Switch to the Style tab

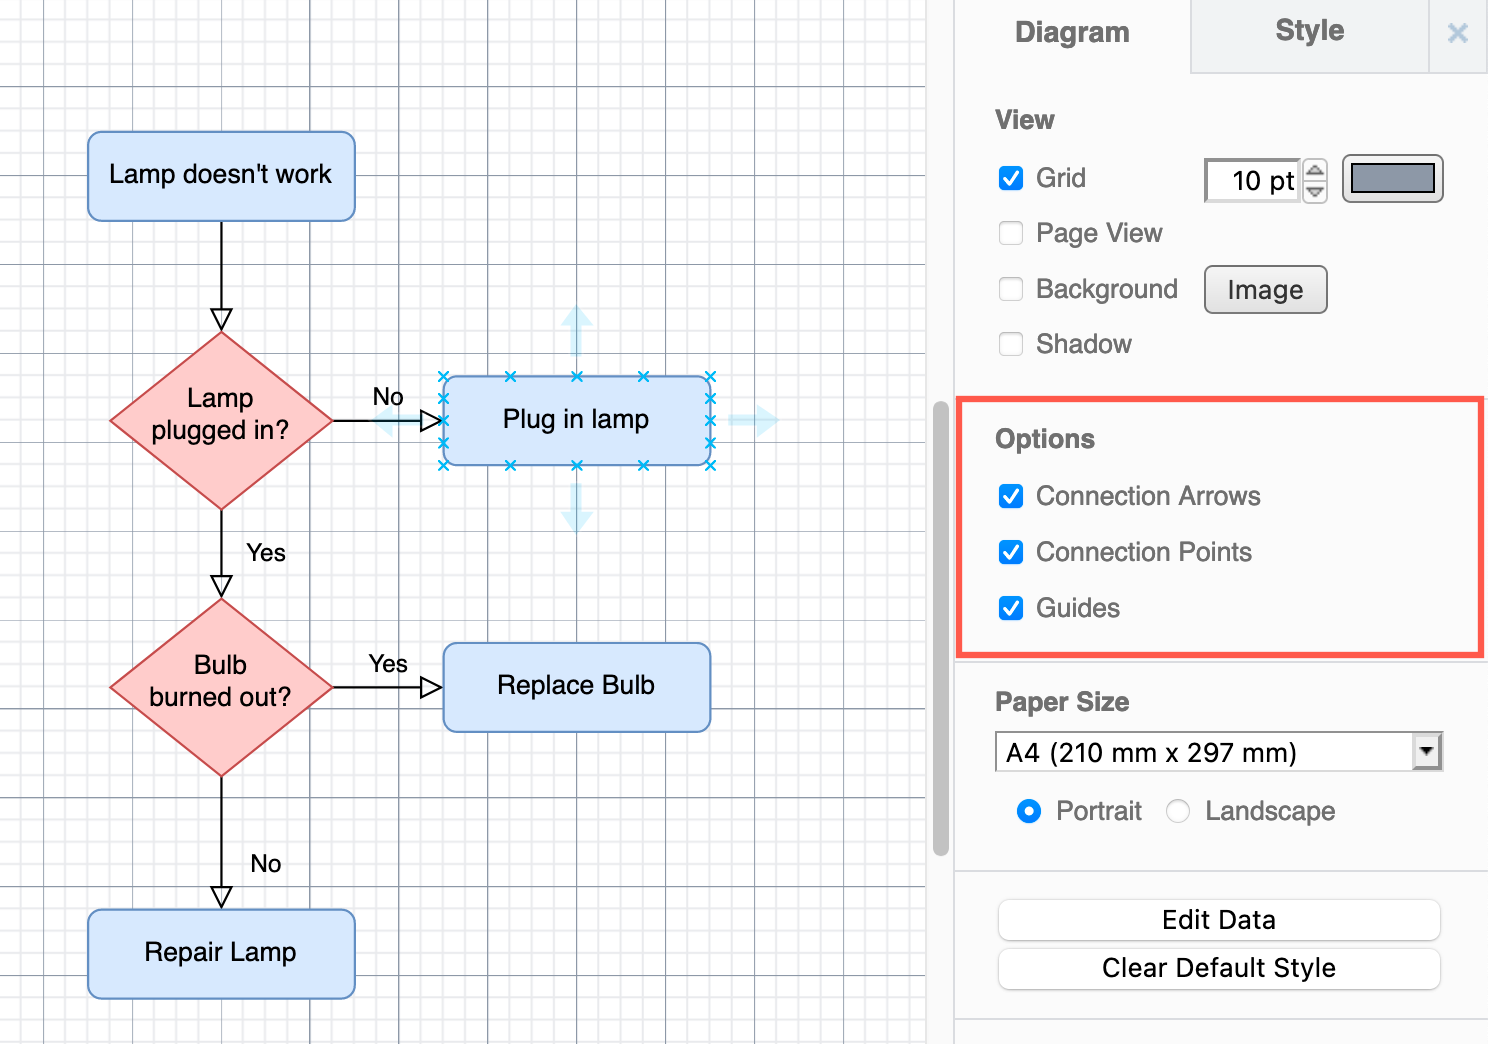1308,30
